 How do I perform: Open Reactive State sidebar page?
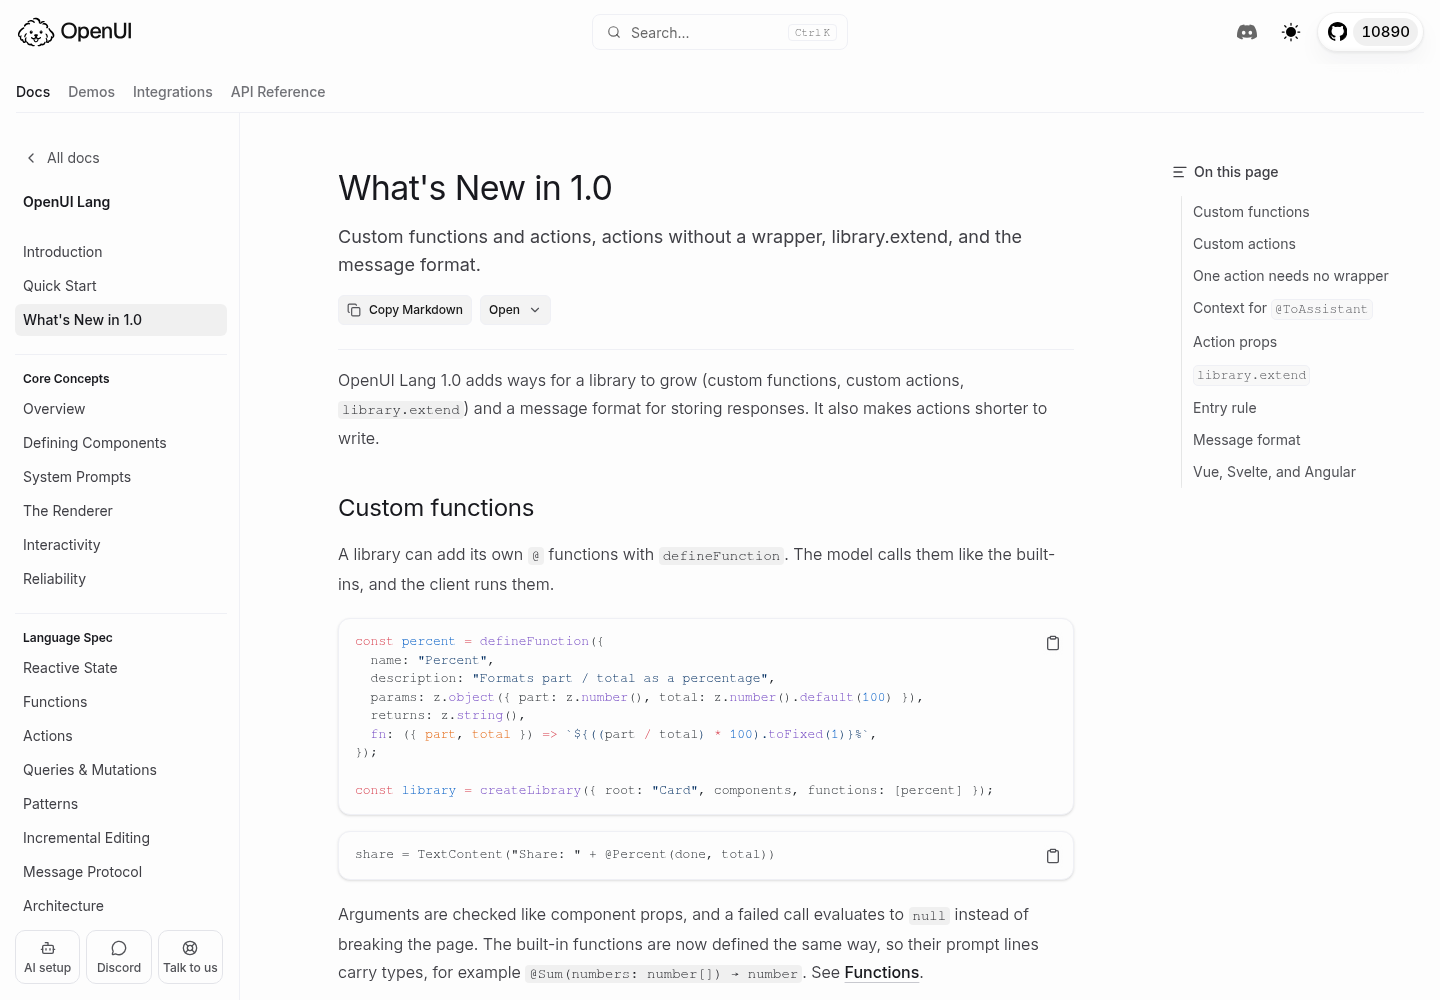[x=121, y=668]
